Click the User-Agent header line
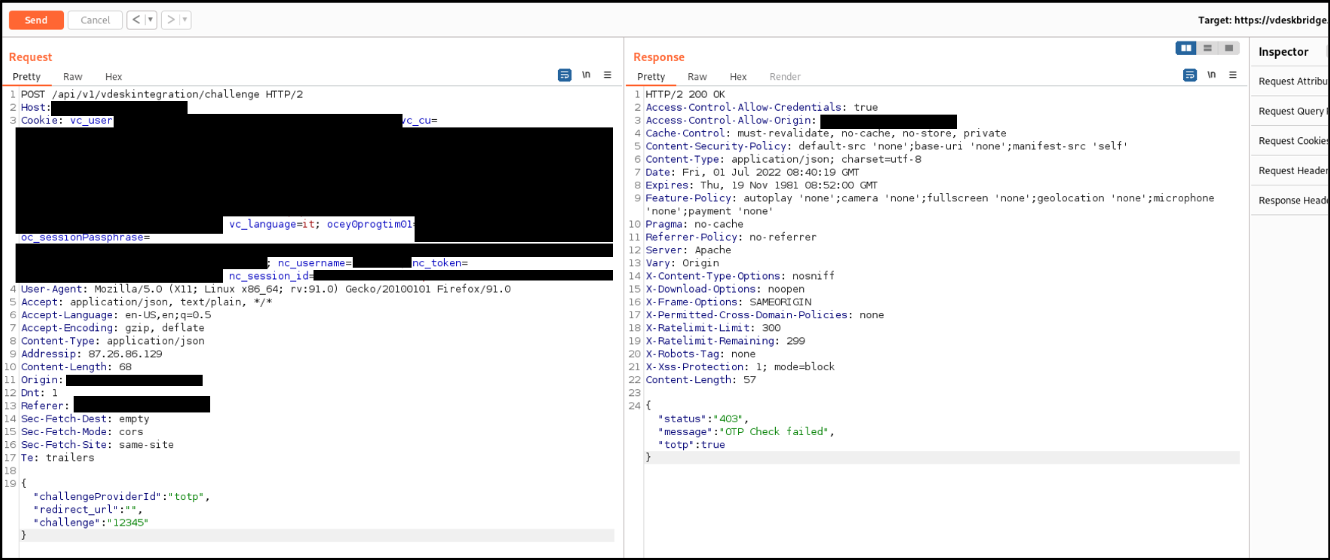This screenshot has width=1330, height=560. [266, 289]
